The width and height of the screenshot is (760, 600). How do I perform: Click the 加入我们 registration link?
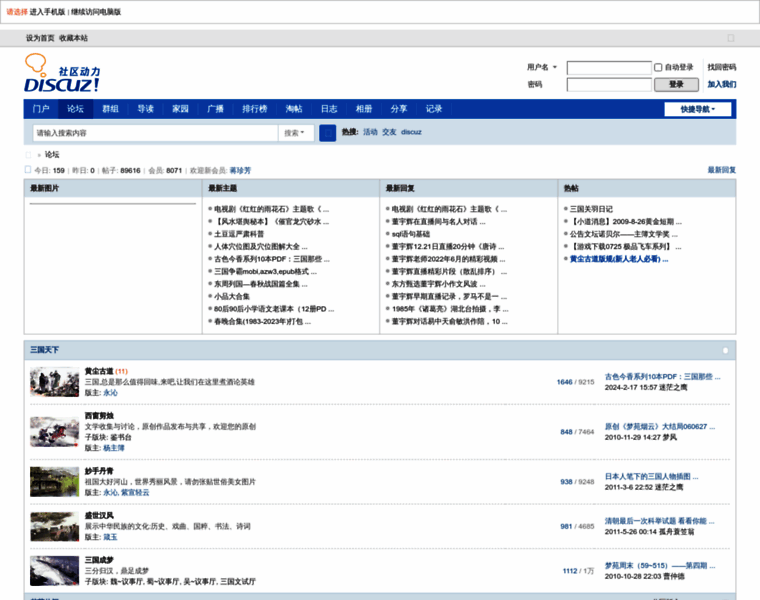click(721, 85)
